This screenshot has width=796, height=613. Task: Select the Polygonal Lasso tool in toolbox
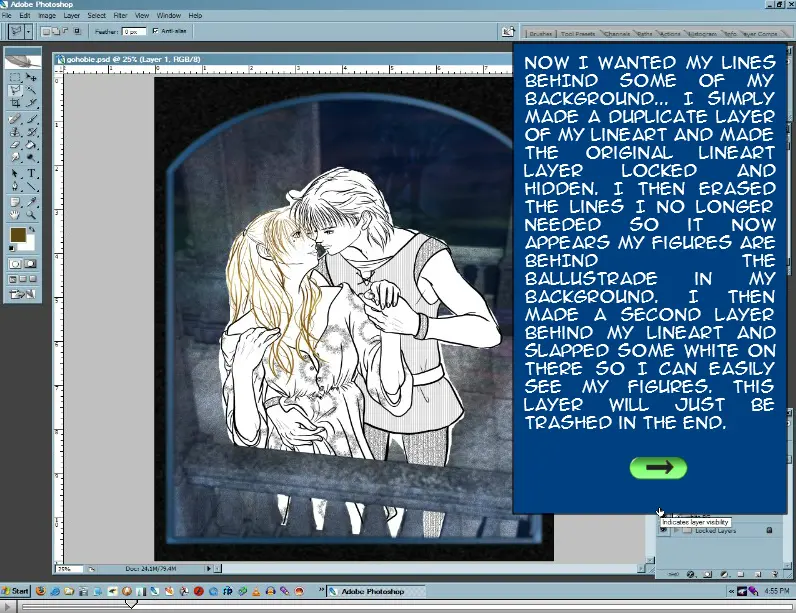point(15,90)
